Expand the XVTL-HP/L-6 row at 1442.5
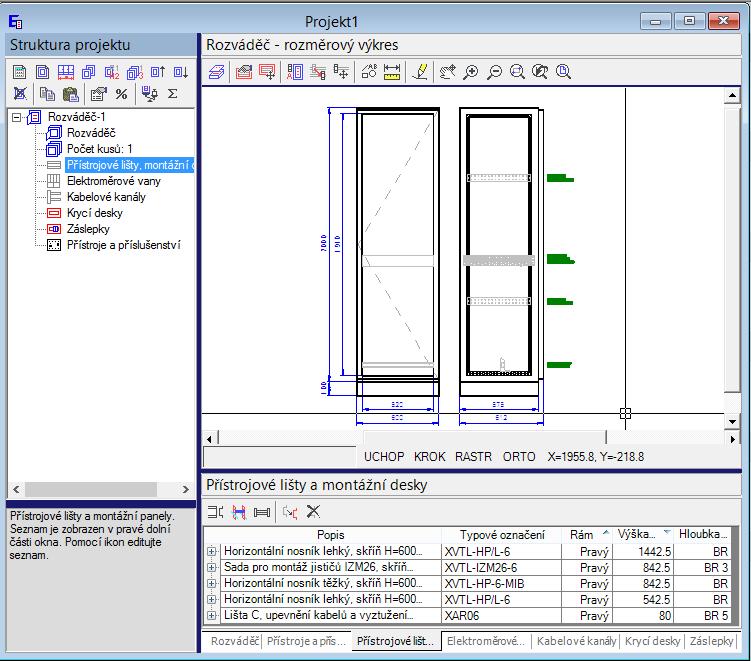 [x=211, y=551]
